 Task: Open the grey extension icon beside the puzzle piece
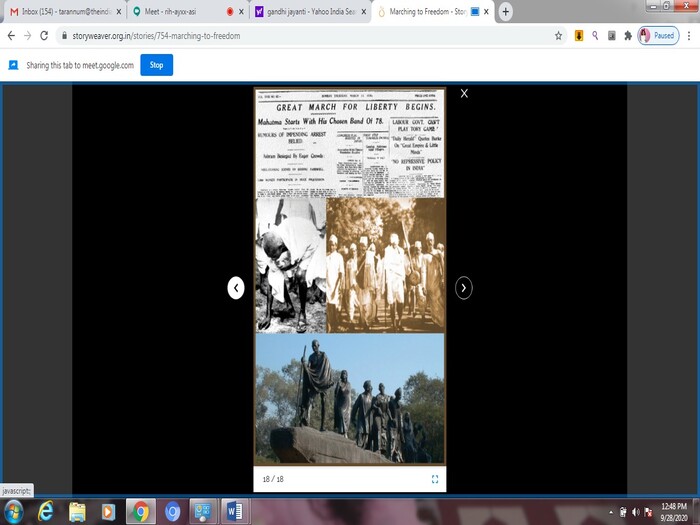click(x=612, y=36)
